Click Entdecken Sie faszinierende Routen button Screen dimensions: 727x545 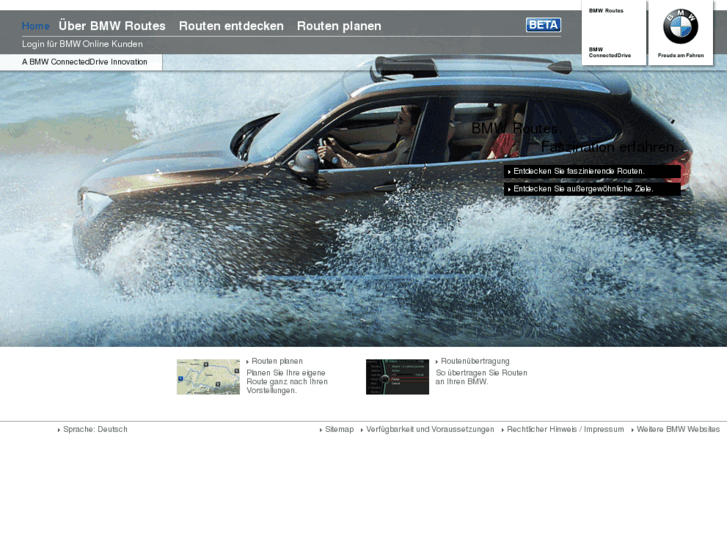click(592, 171)
